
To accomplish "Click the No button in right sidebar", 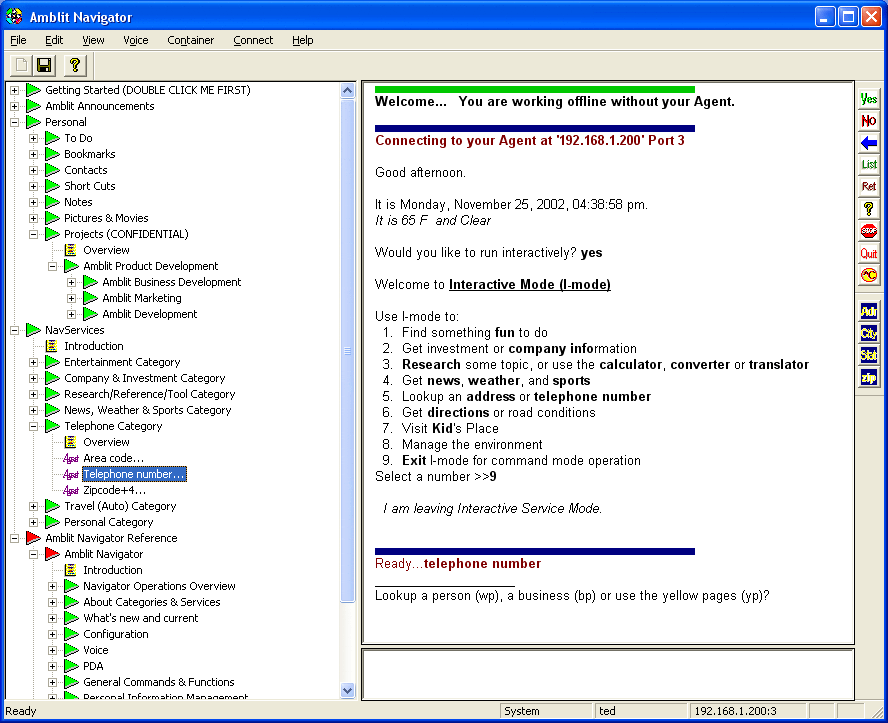I will pyautogui.click(x=869, y=121).
